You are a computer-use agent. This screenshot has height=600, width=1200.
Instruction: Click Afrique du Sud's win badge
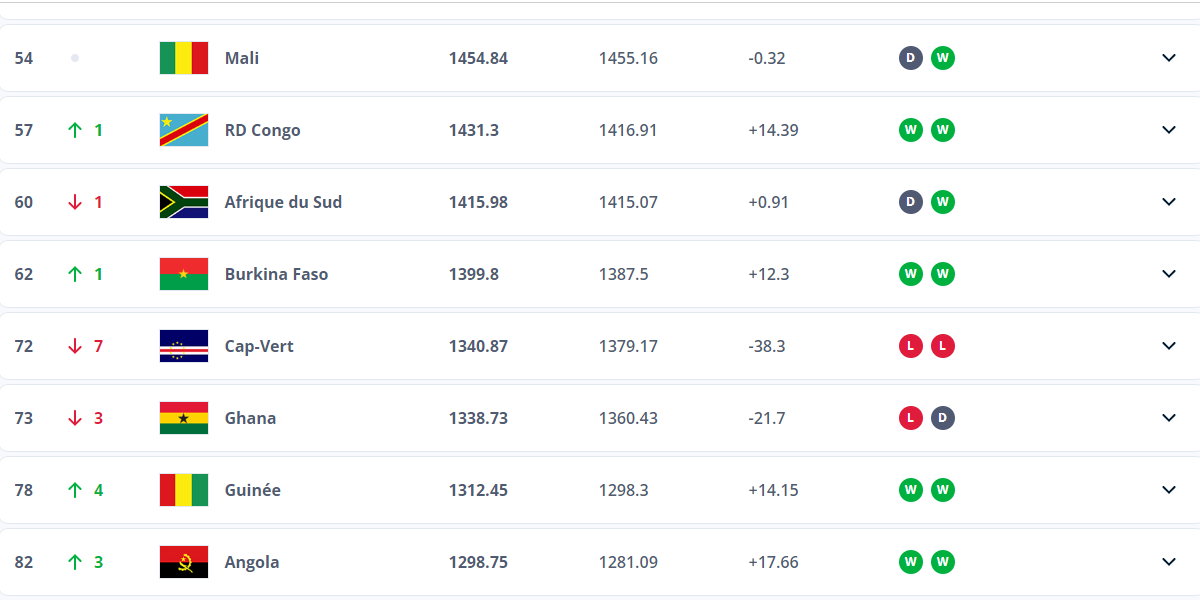(942, 202)
